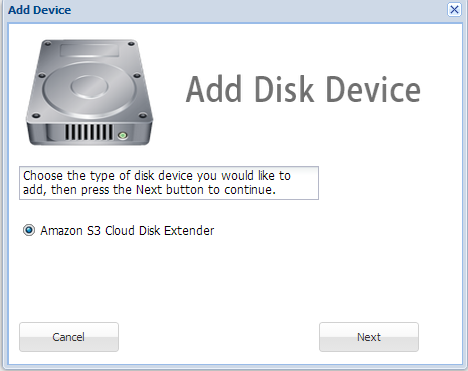Screen dimensions: 468x371
Task: Click the black vent grille on the drive icon
Action: [x=89, y=132]
